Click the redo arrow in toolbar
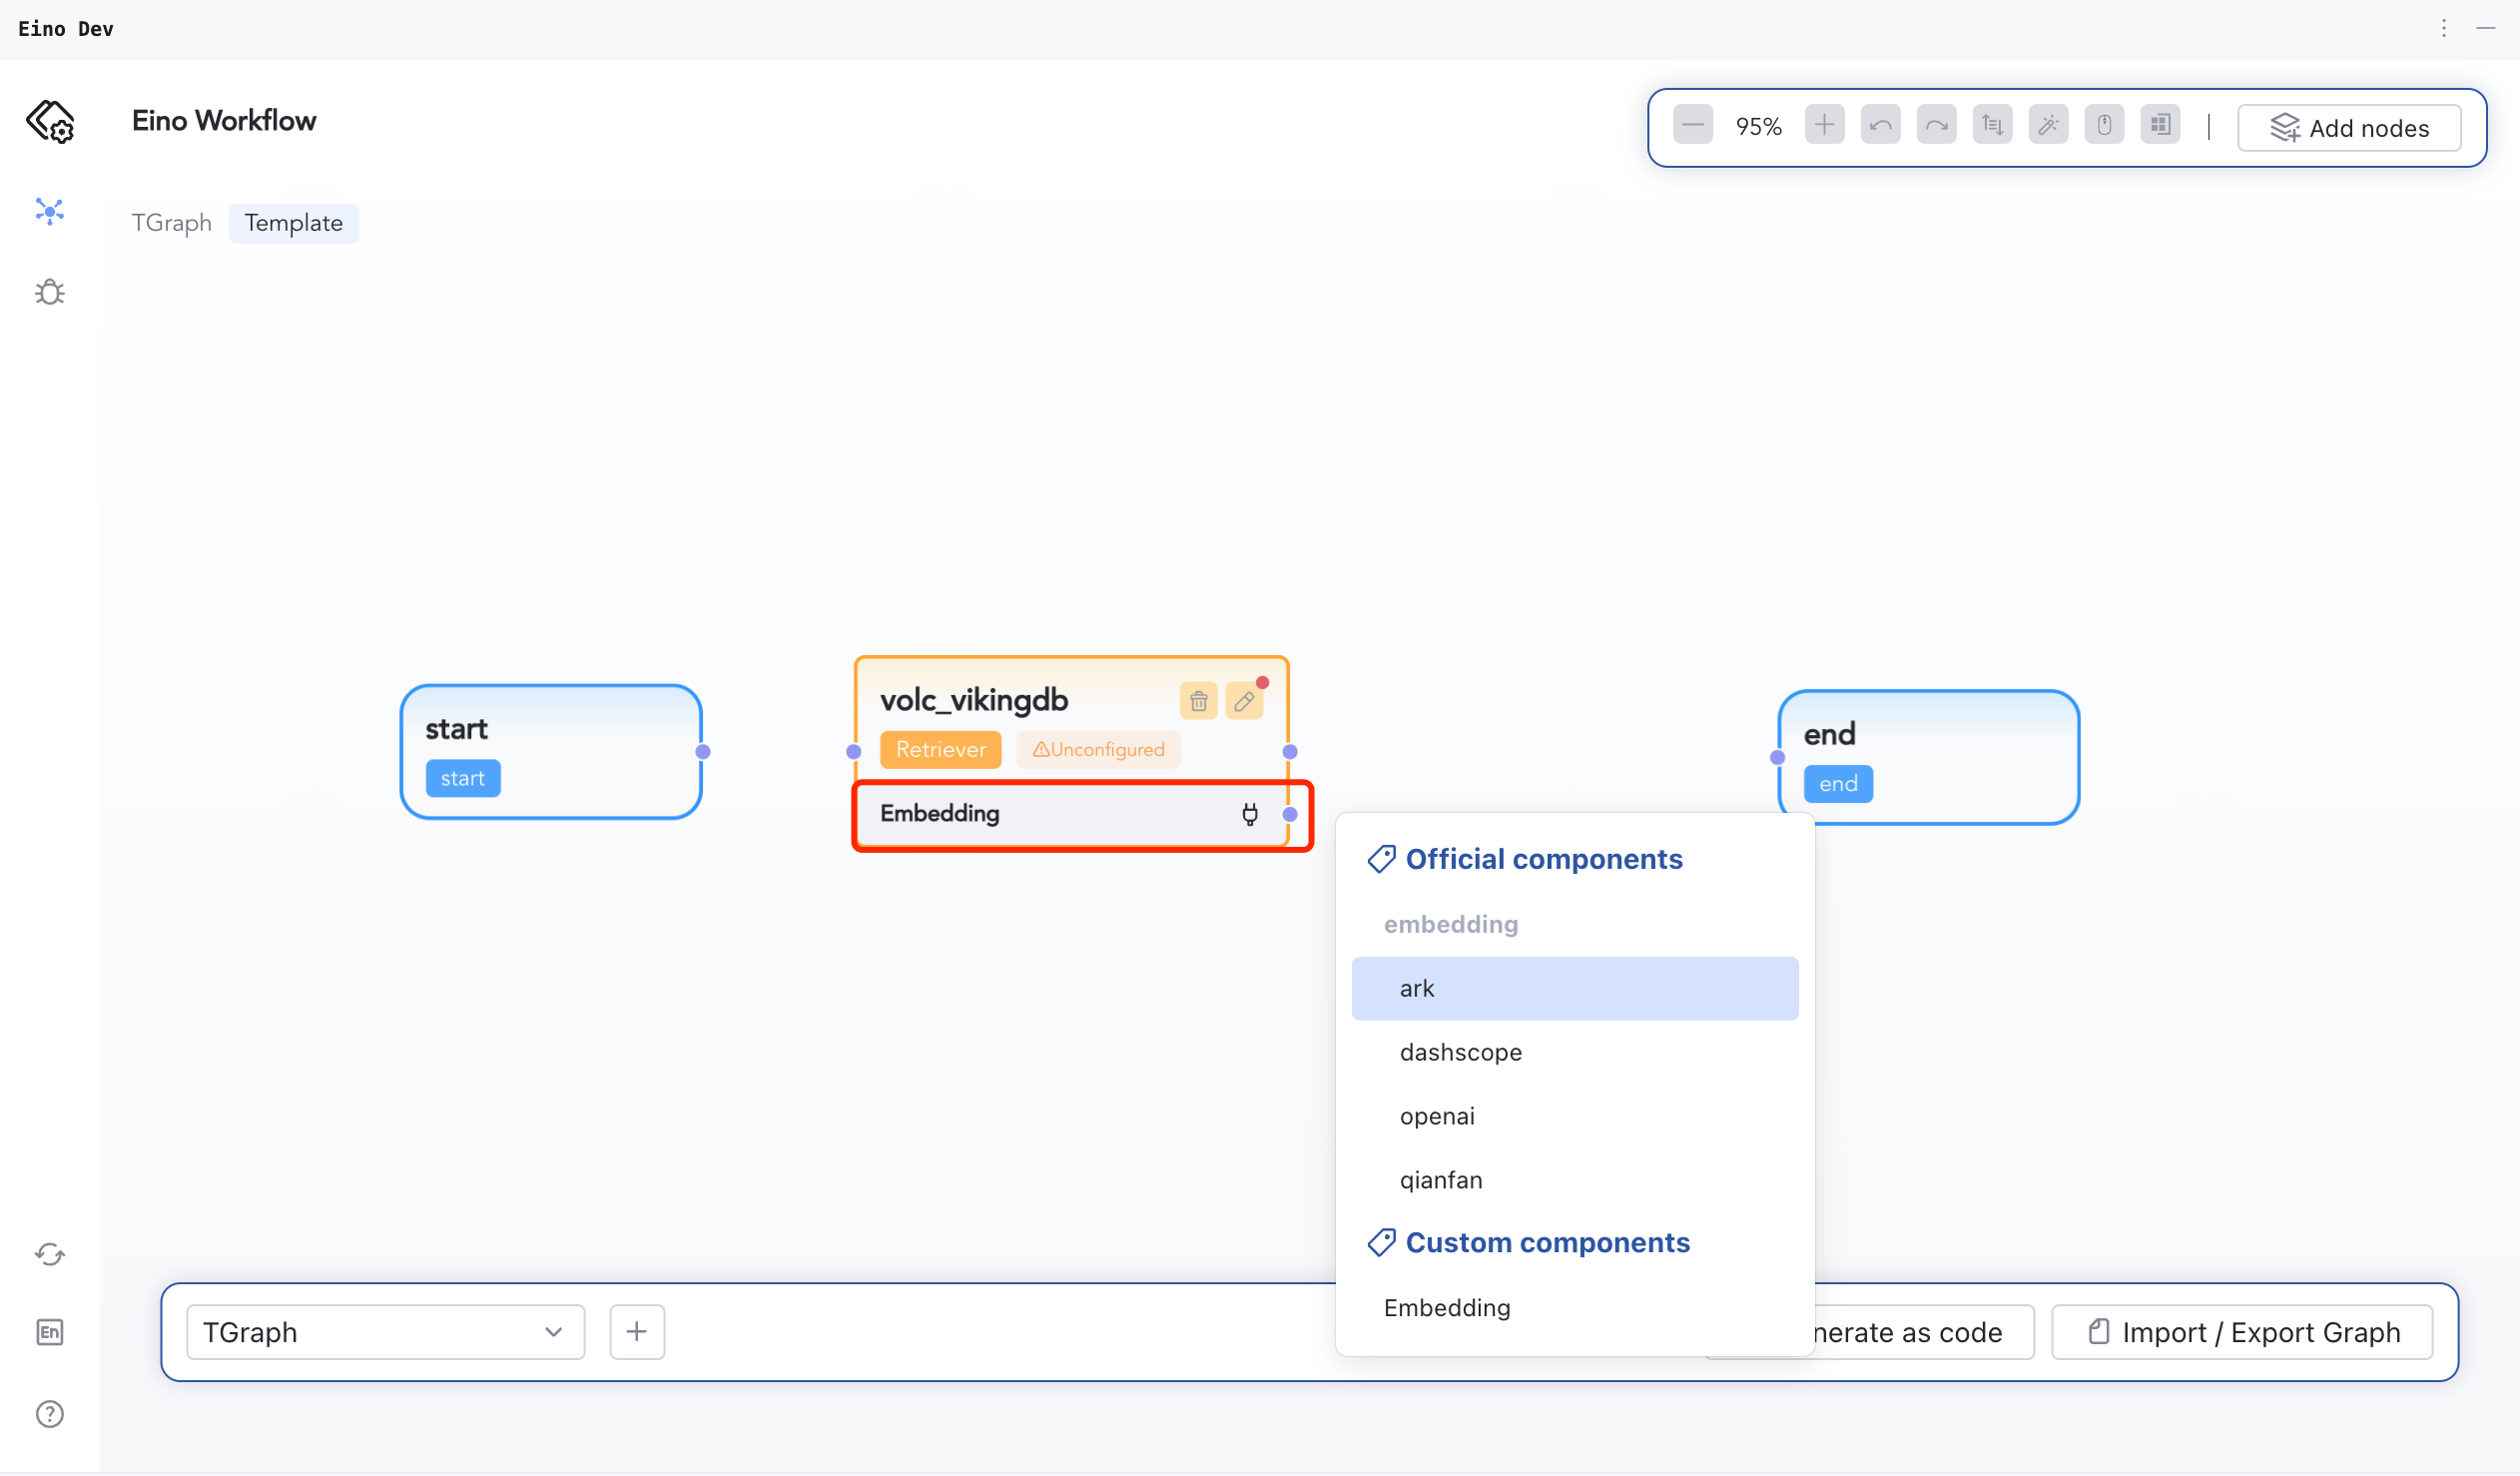This screenshot has width=2520, height=1476. point(1936,126)
